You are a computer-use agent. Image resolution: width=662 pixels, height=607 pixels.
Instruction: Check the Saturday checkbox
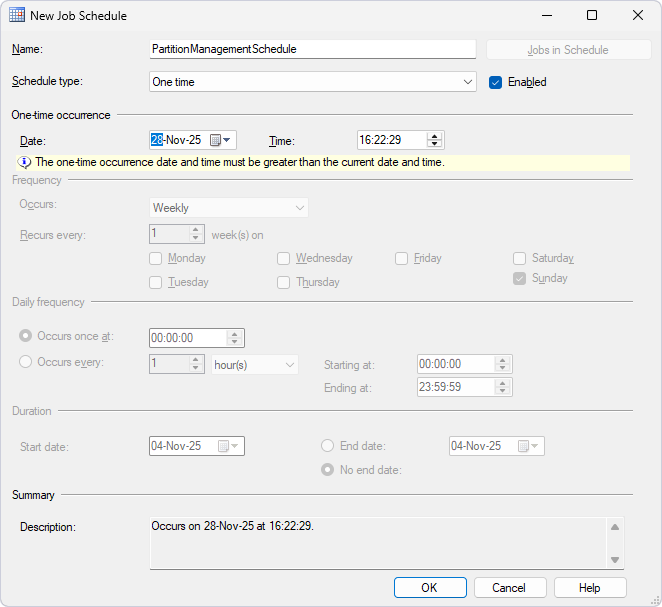(x=519, y=258)
